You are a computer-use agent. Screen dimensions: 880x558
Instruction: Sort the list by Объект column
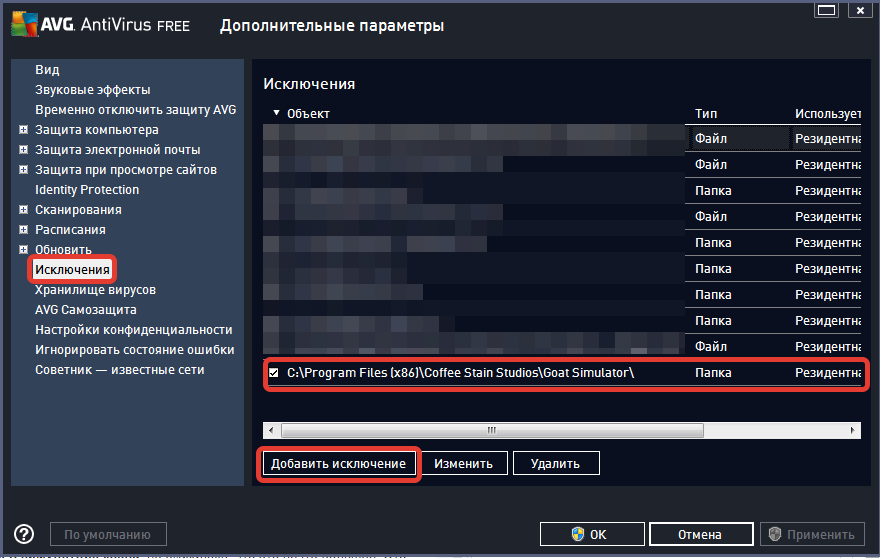[308, 114]
